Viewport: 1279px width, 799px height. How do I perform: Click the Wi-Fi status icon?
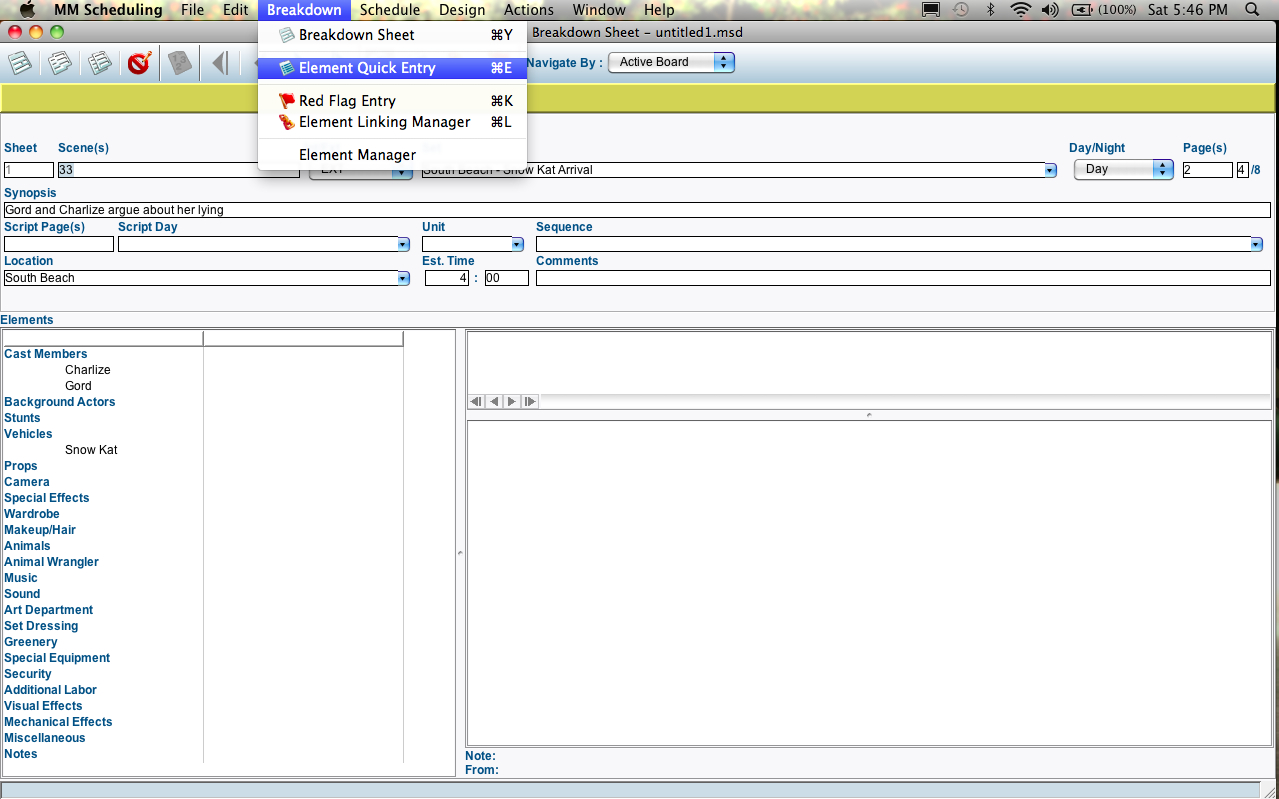tap(1020, 10)
